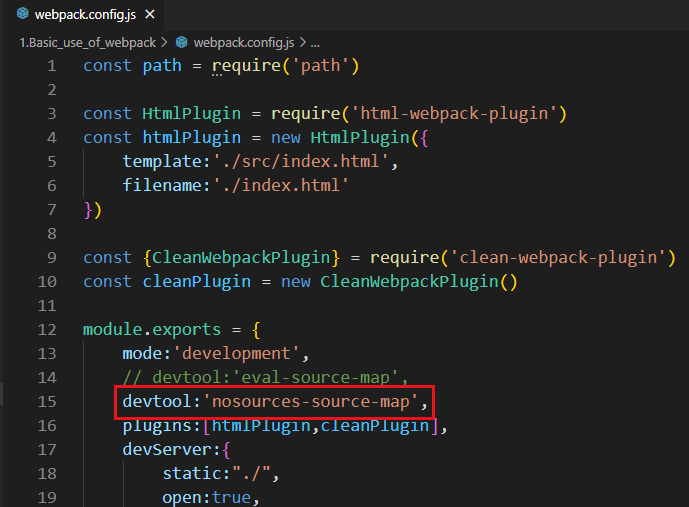
Task: Click the webpack.config.js breadcrumb item
Action: [x=244, y=43]
